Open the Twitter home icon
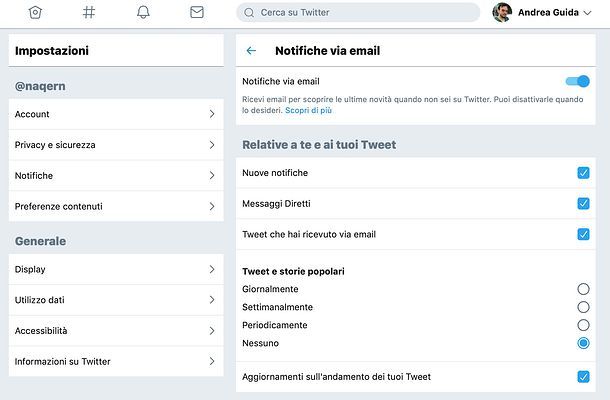610x400 pixels. 36,13
